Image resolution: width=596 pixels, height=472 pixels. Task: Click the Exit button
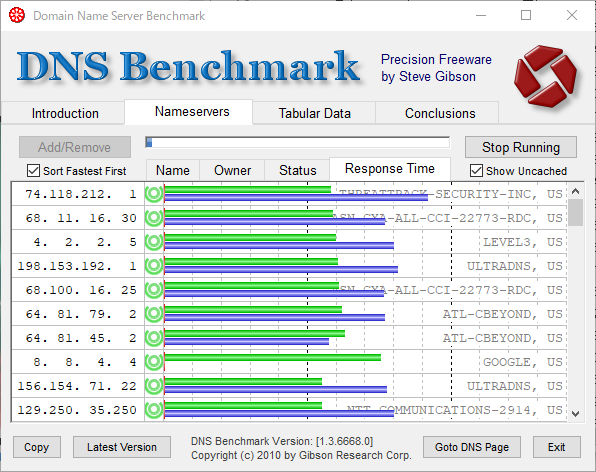[x=556, y=447]
